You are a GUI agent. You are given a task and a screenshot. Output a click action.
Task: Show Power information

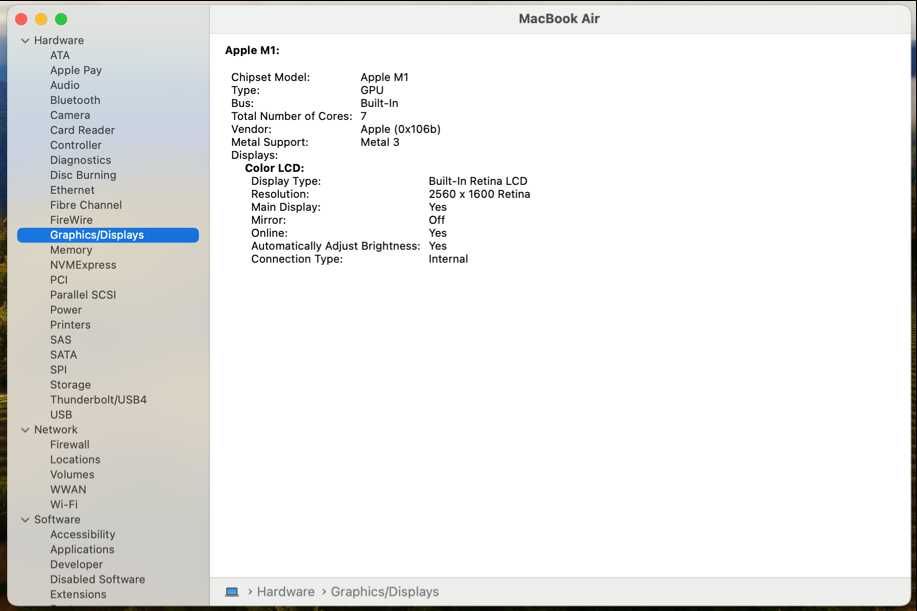(66, 310)
